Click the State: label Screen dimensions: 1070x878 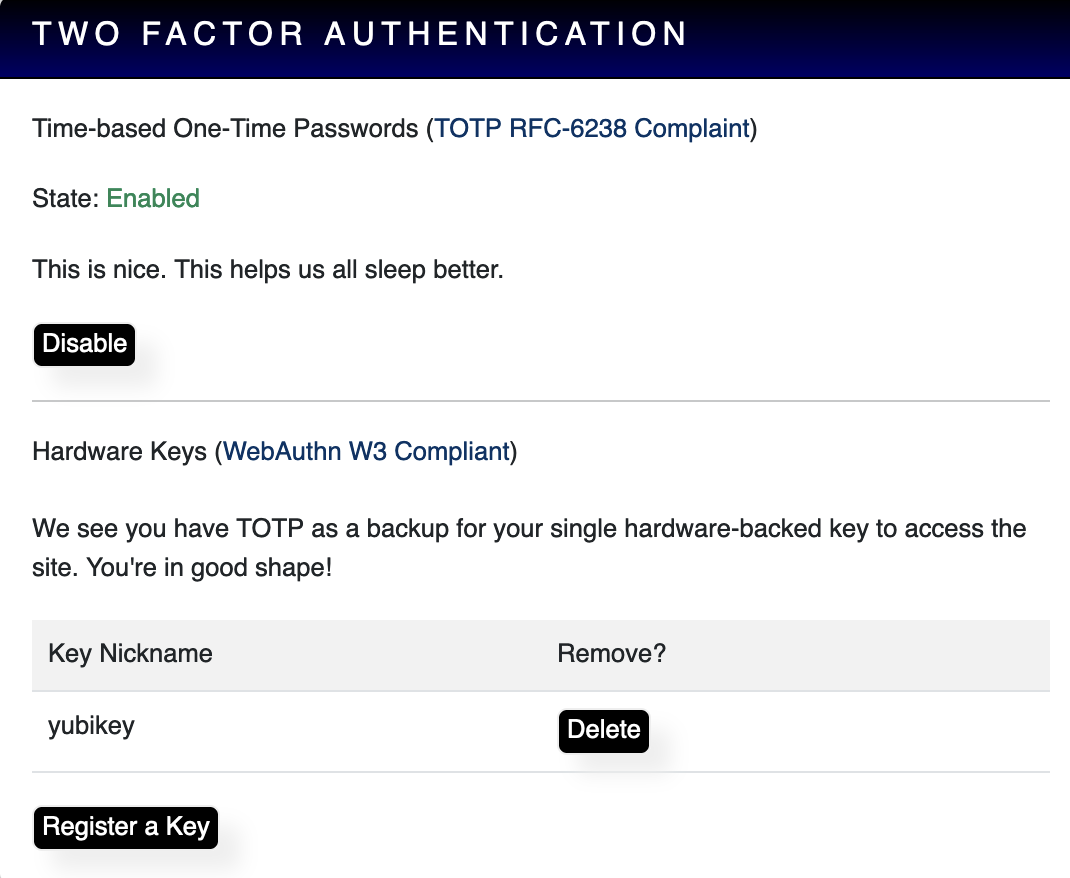(x=66, y=199)
